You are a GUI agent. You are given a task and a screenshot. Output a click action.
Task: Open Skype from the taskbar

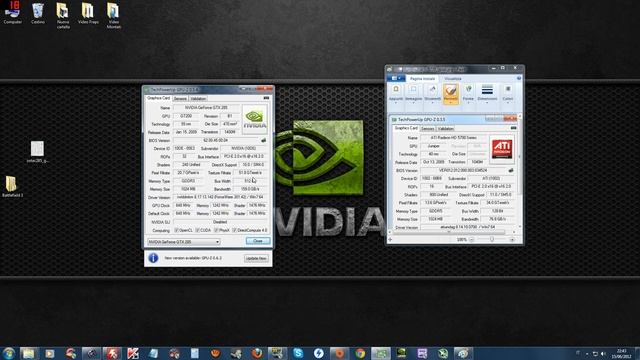298,353
